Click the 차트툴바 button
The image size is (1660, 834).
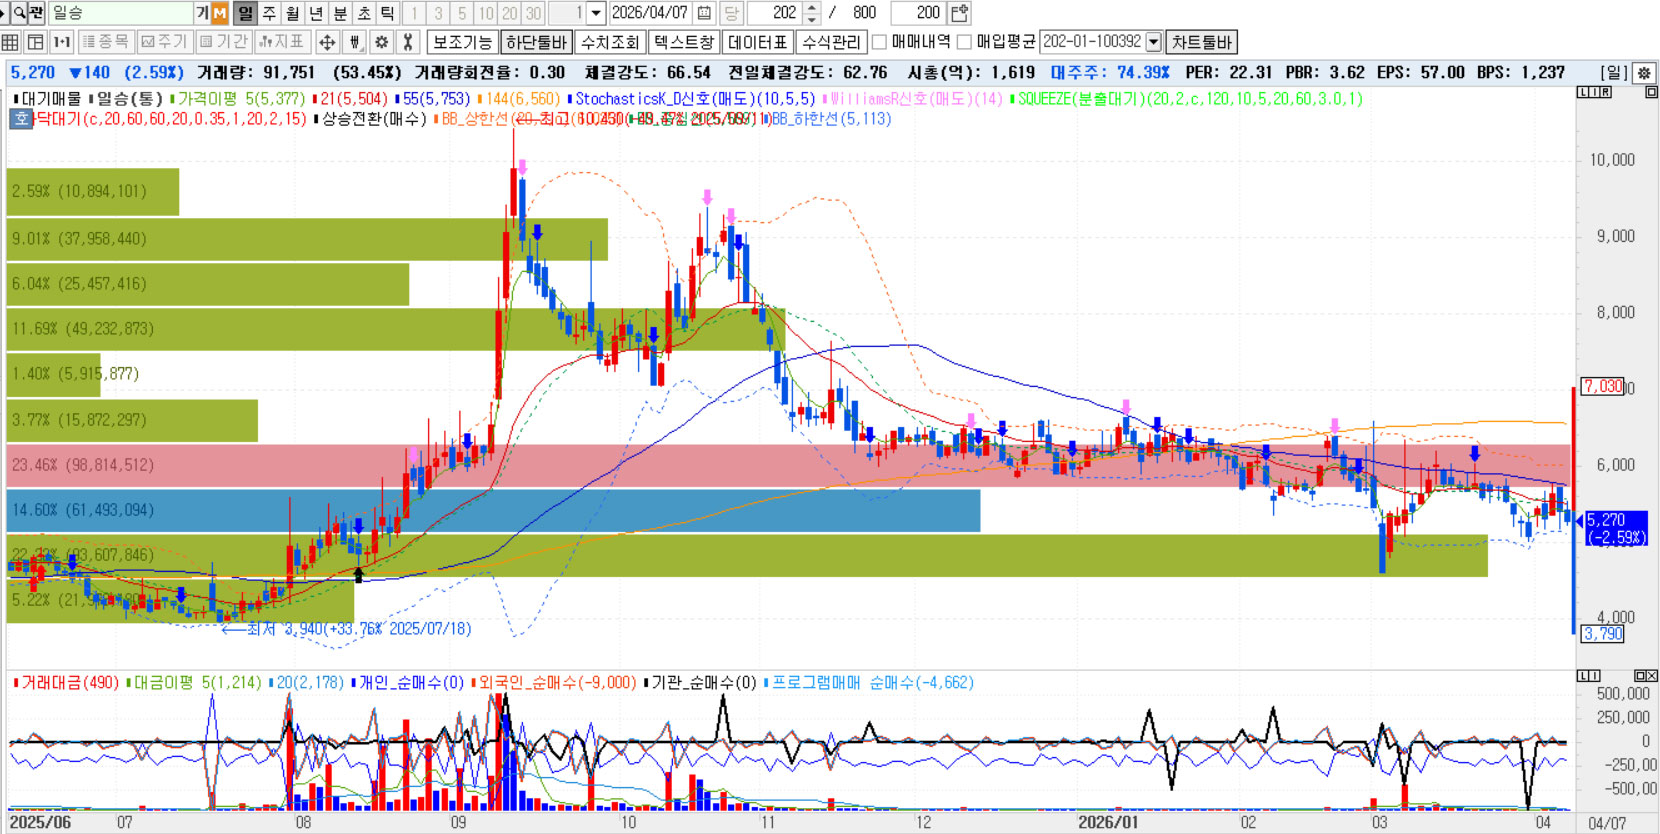click(1202, 42)
